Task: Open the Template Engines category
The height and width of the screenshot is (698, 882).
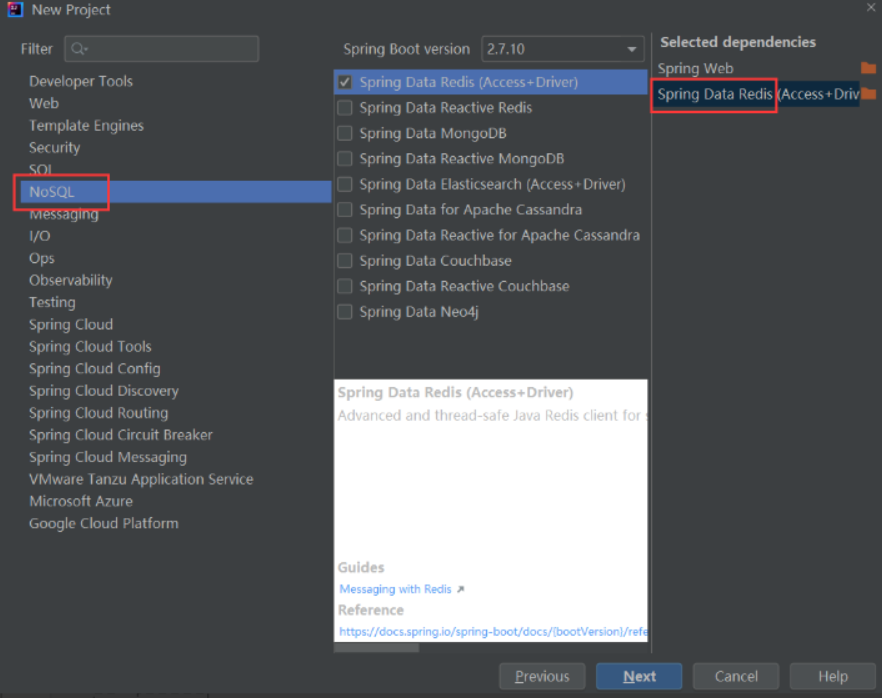Action: (x=86, y=125)
